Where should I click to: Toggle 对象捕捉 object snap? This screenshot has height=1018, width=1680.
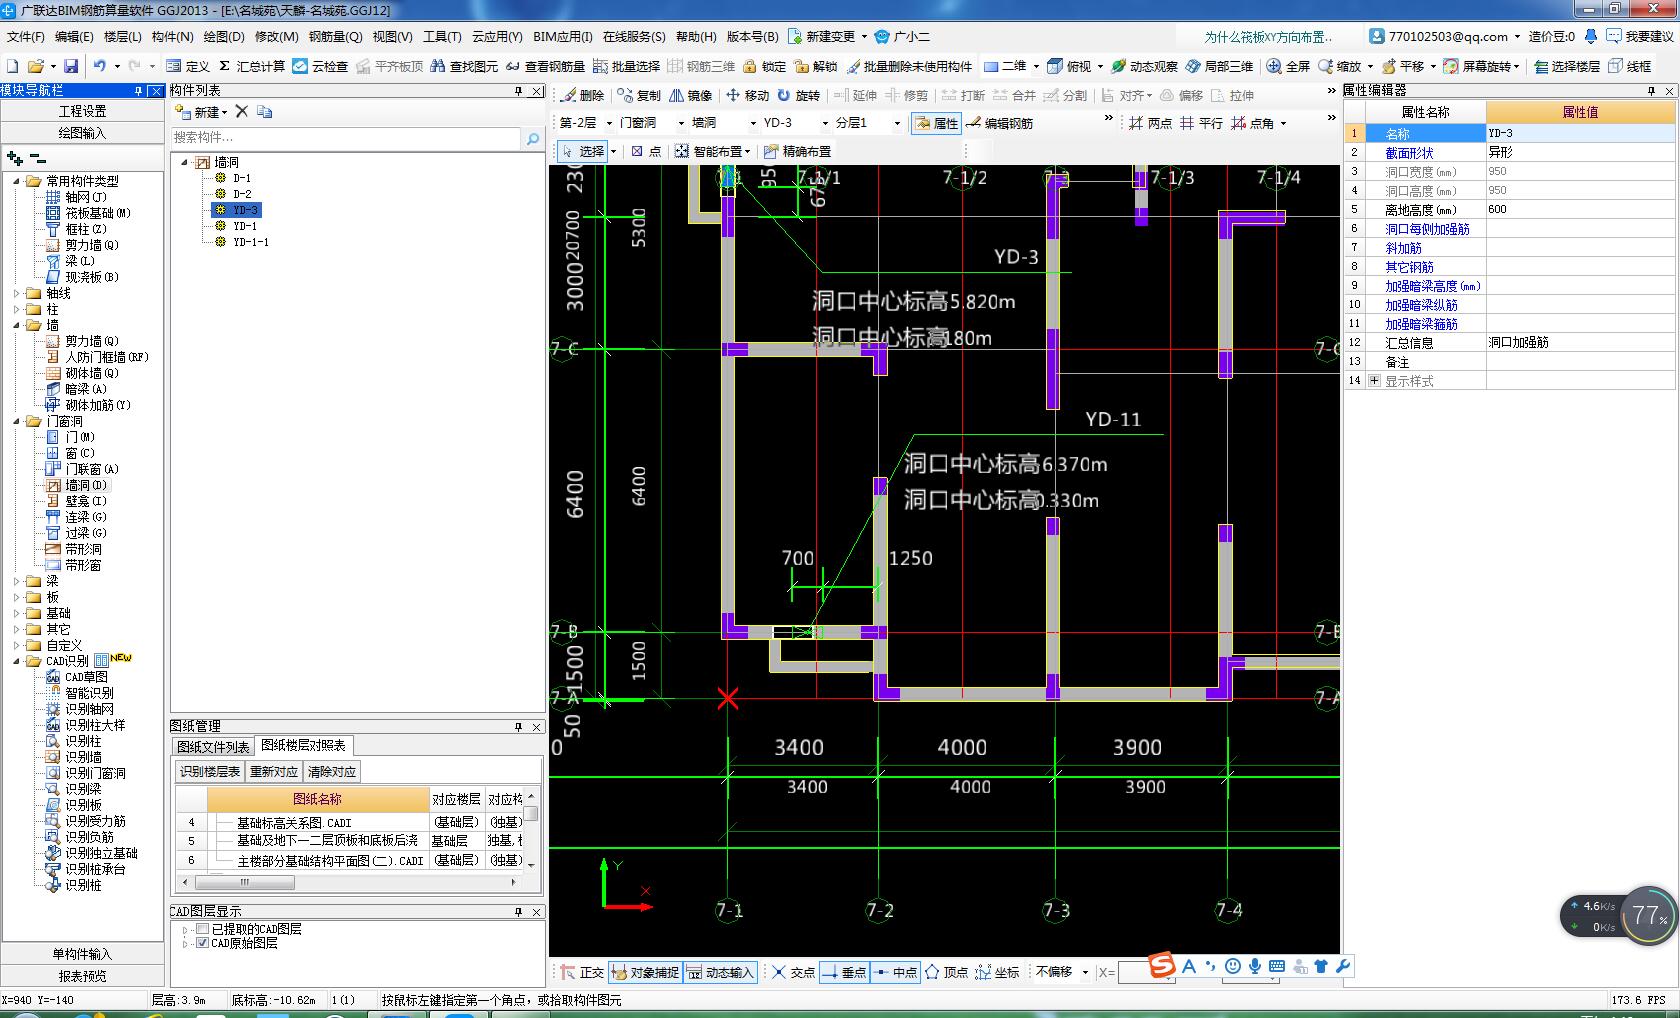click(x=645, y=972)
